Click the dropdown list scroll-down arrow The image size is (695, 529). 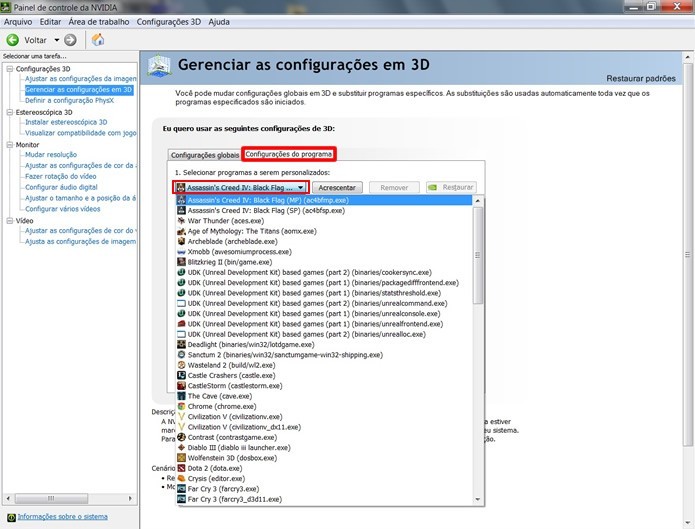point(478,499)
